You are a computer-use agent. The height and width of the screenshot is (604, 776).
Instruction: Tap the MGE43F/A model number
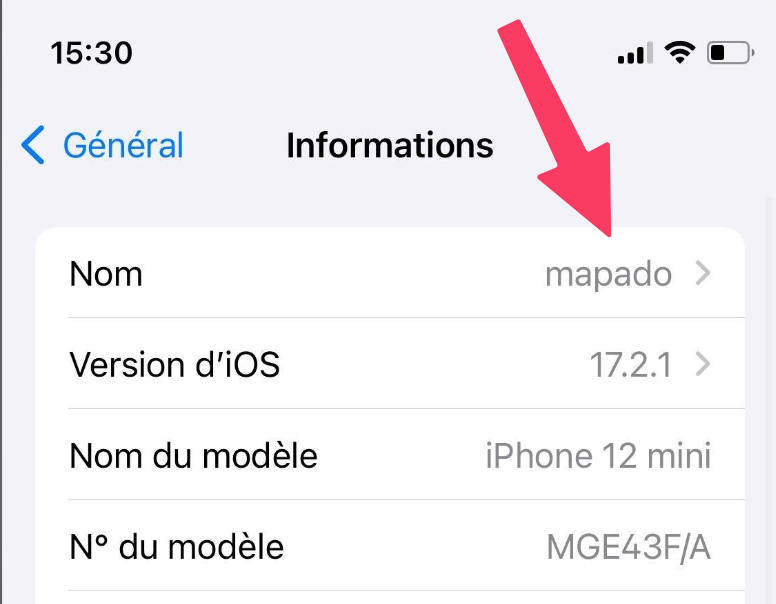coord(629,548)
